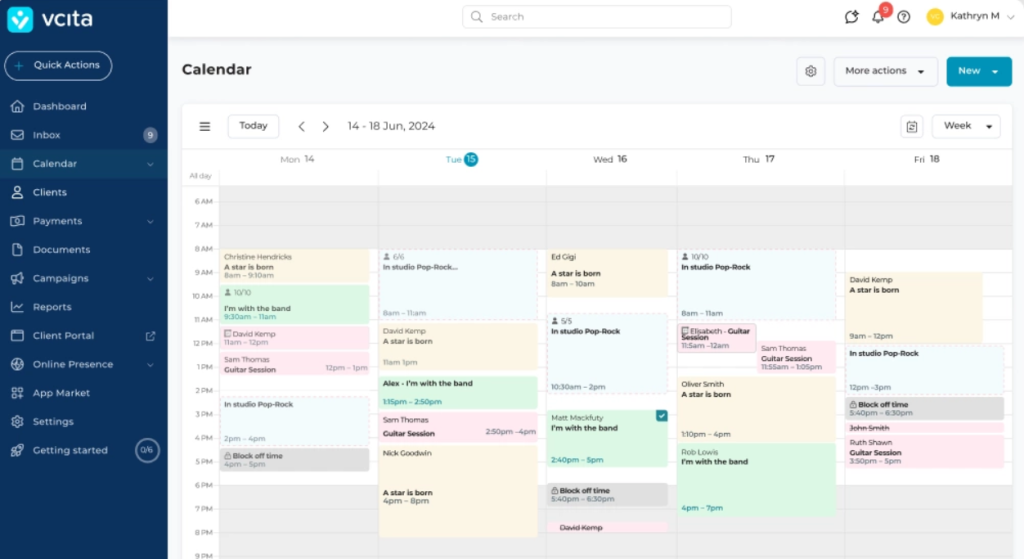
Task: Expand the New button dropdown arrow
Action: [x=995, y=72]
